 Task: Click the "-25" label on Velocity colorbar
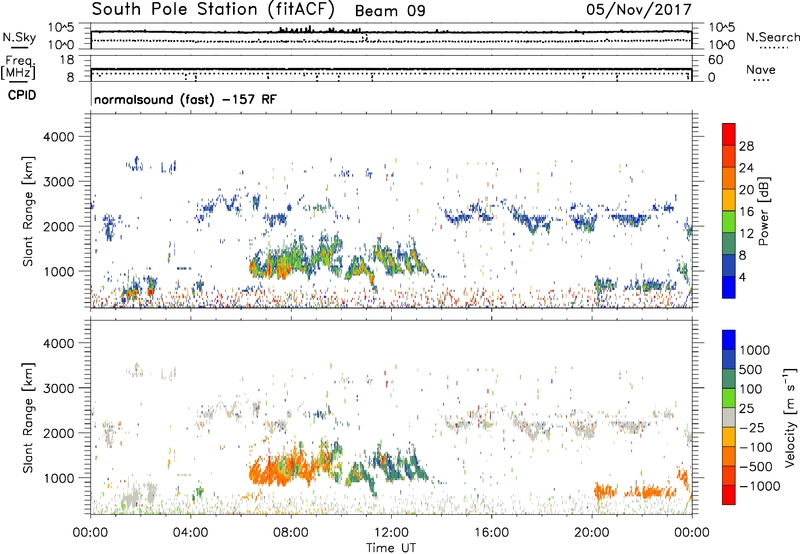pos(754,428)
